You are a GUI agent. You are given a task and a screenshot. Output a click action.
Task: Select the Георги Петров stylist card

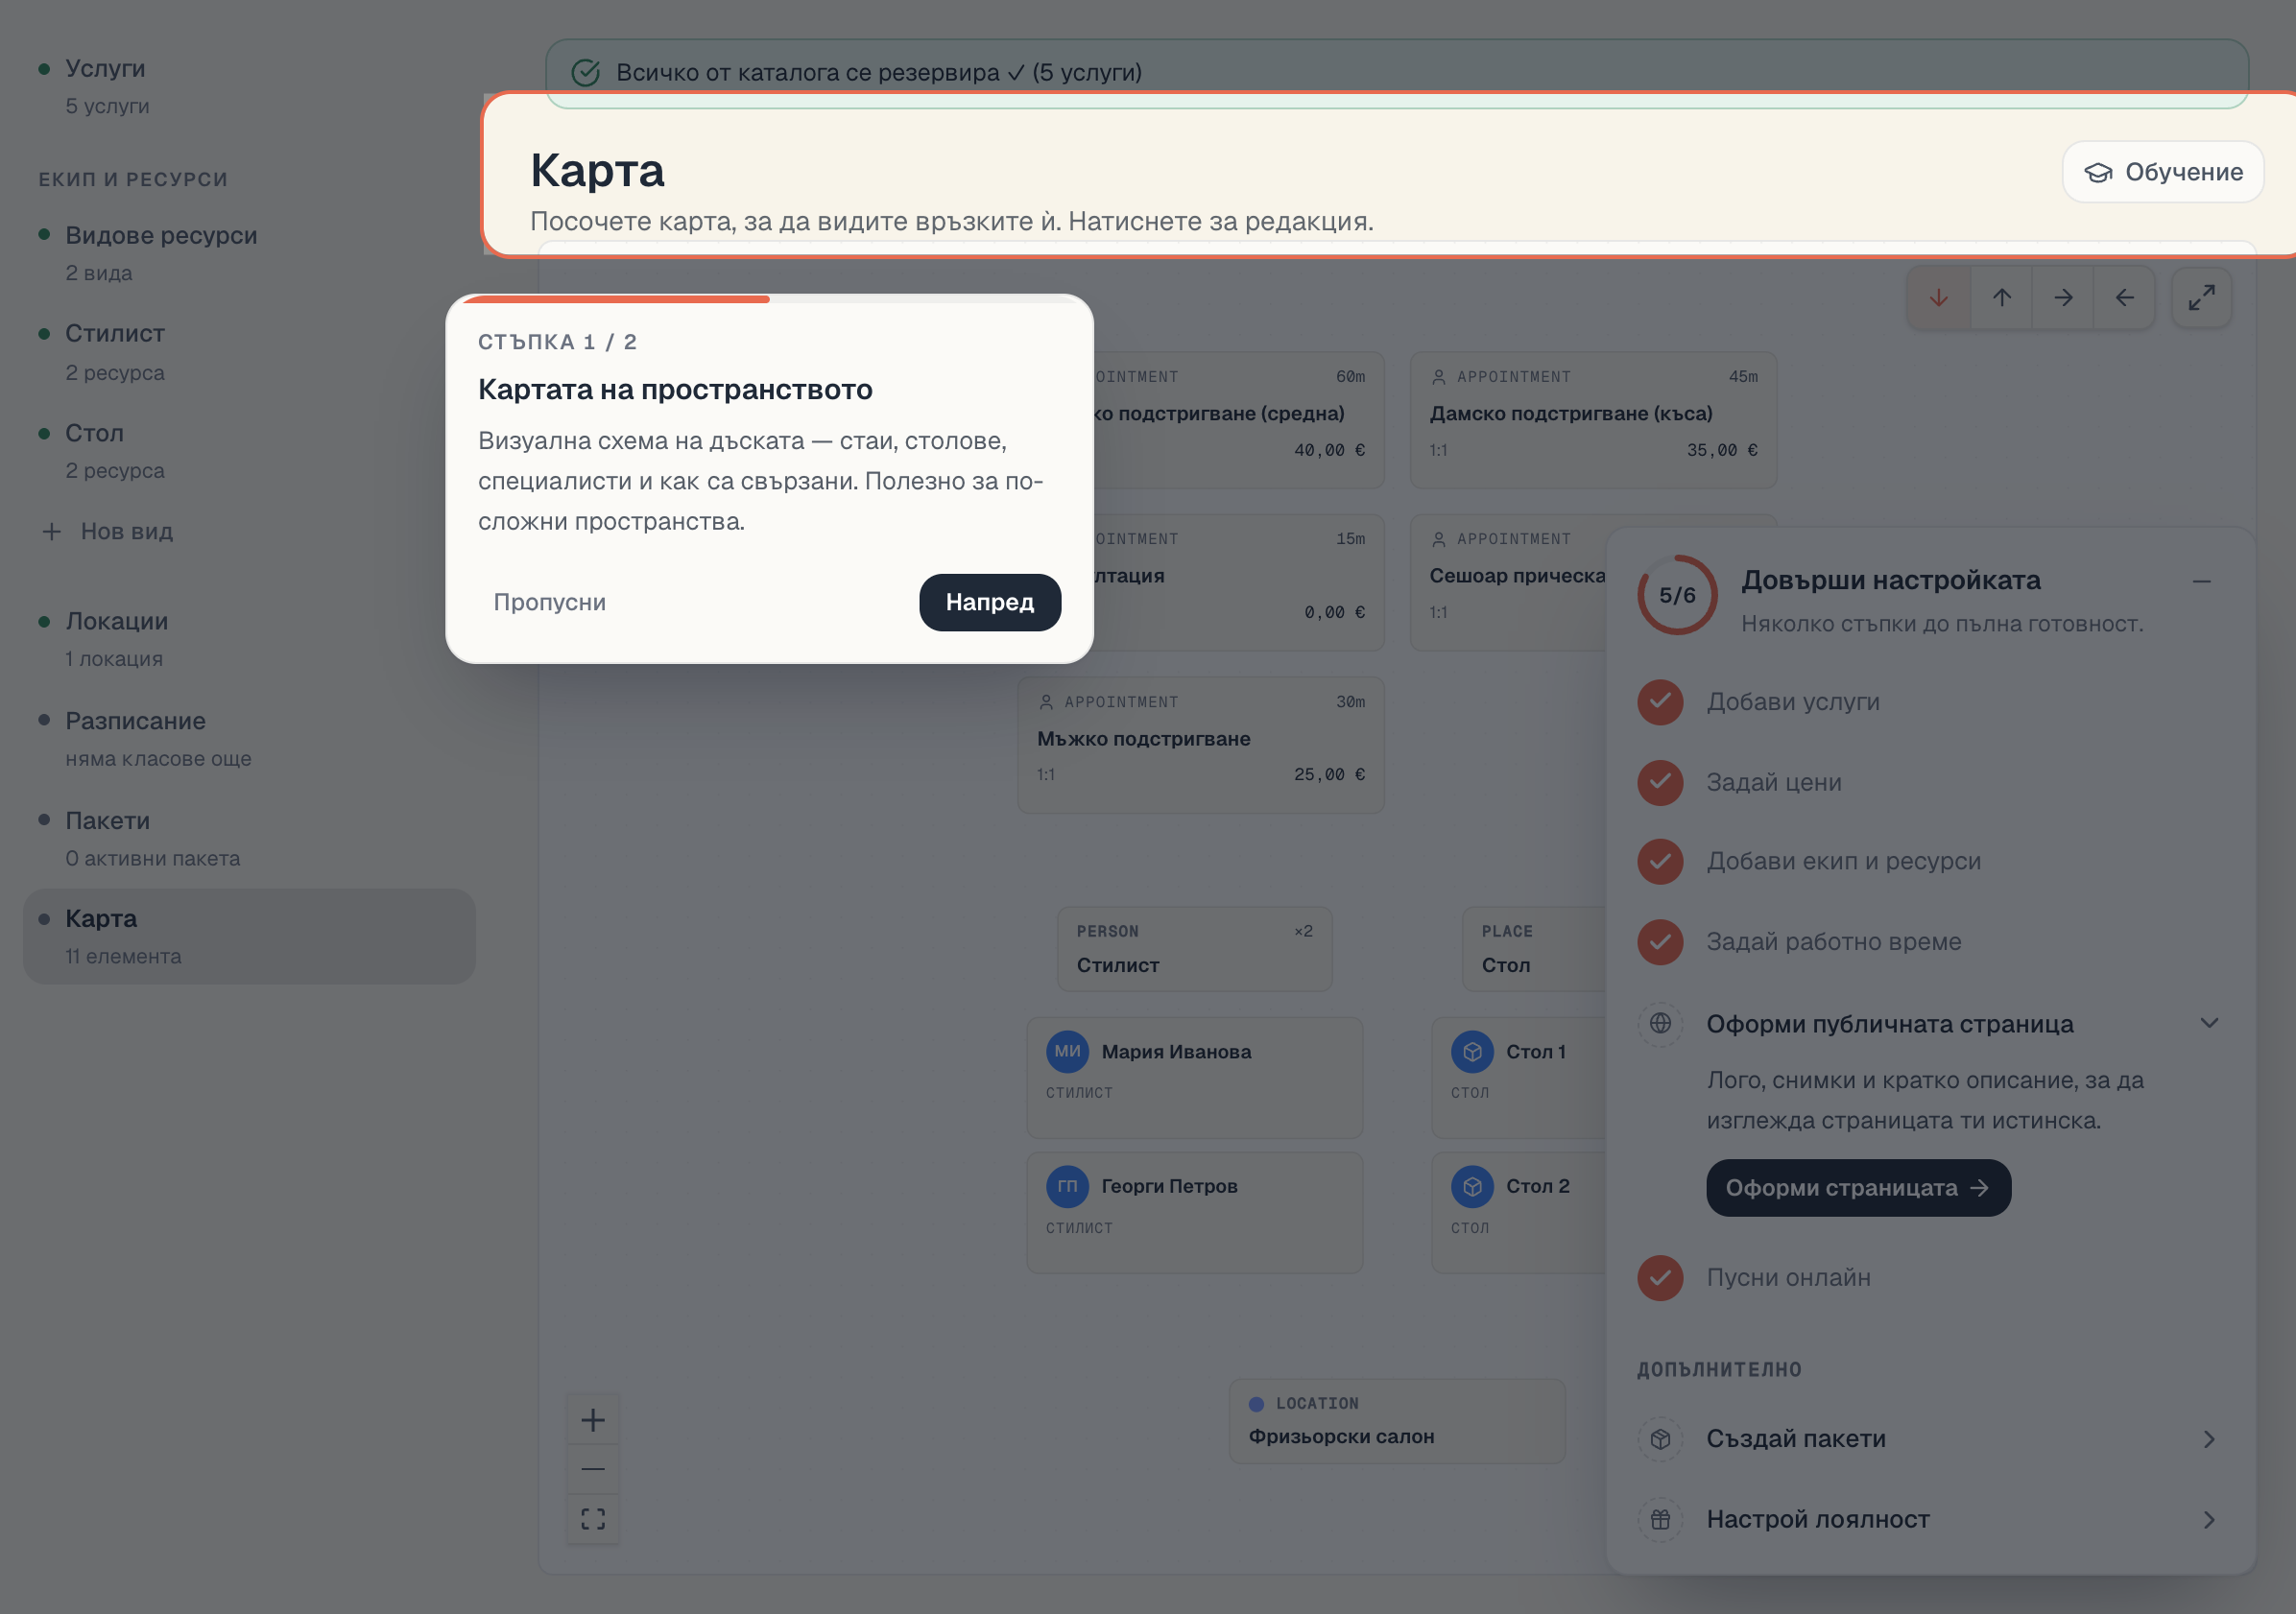tap(1194, 1213)
